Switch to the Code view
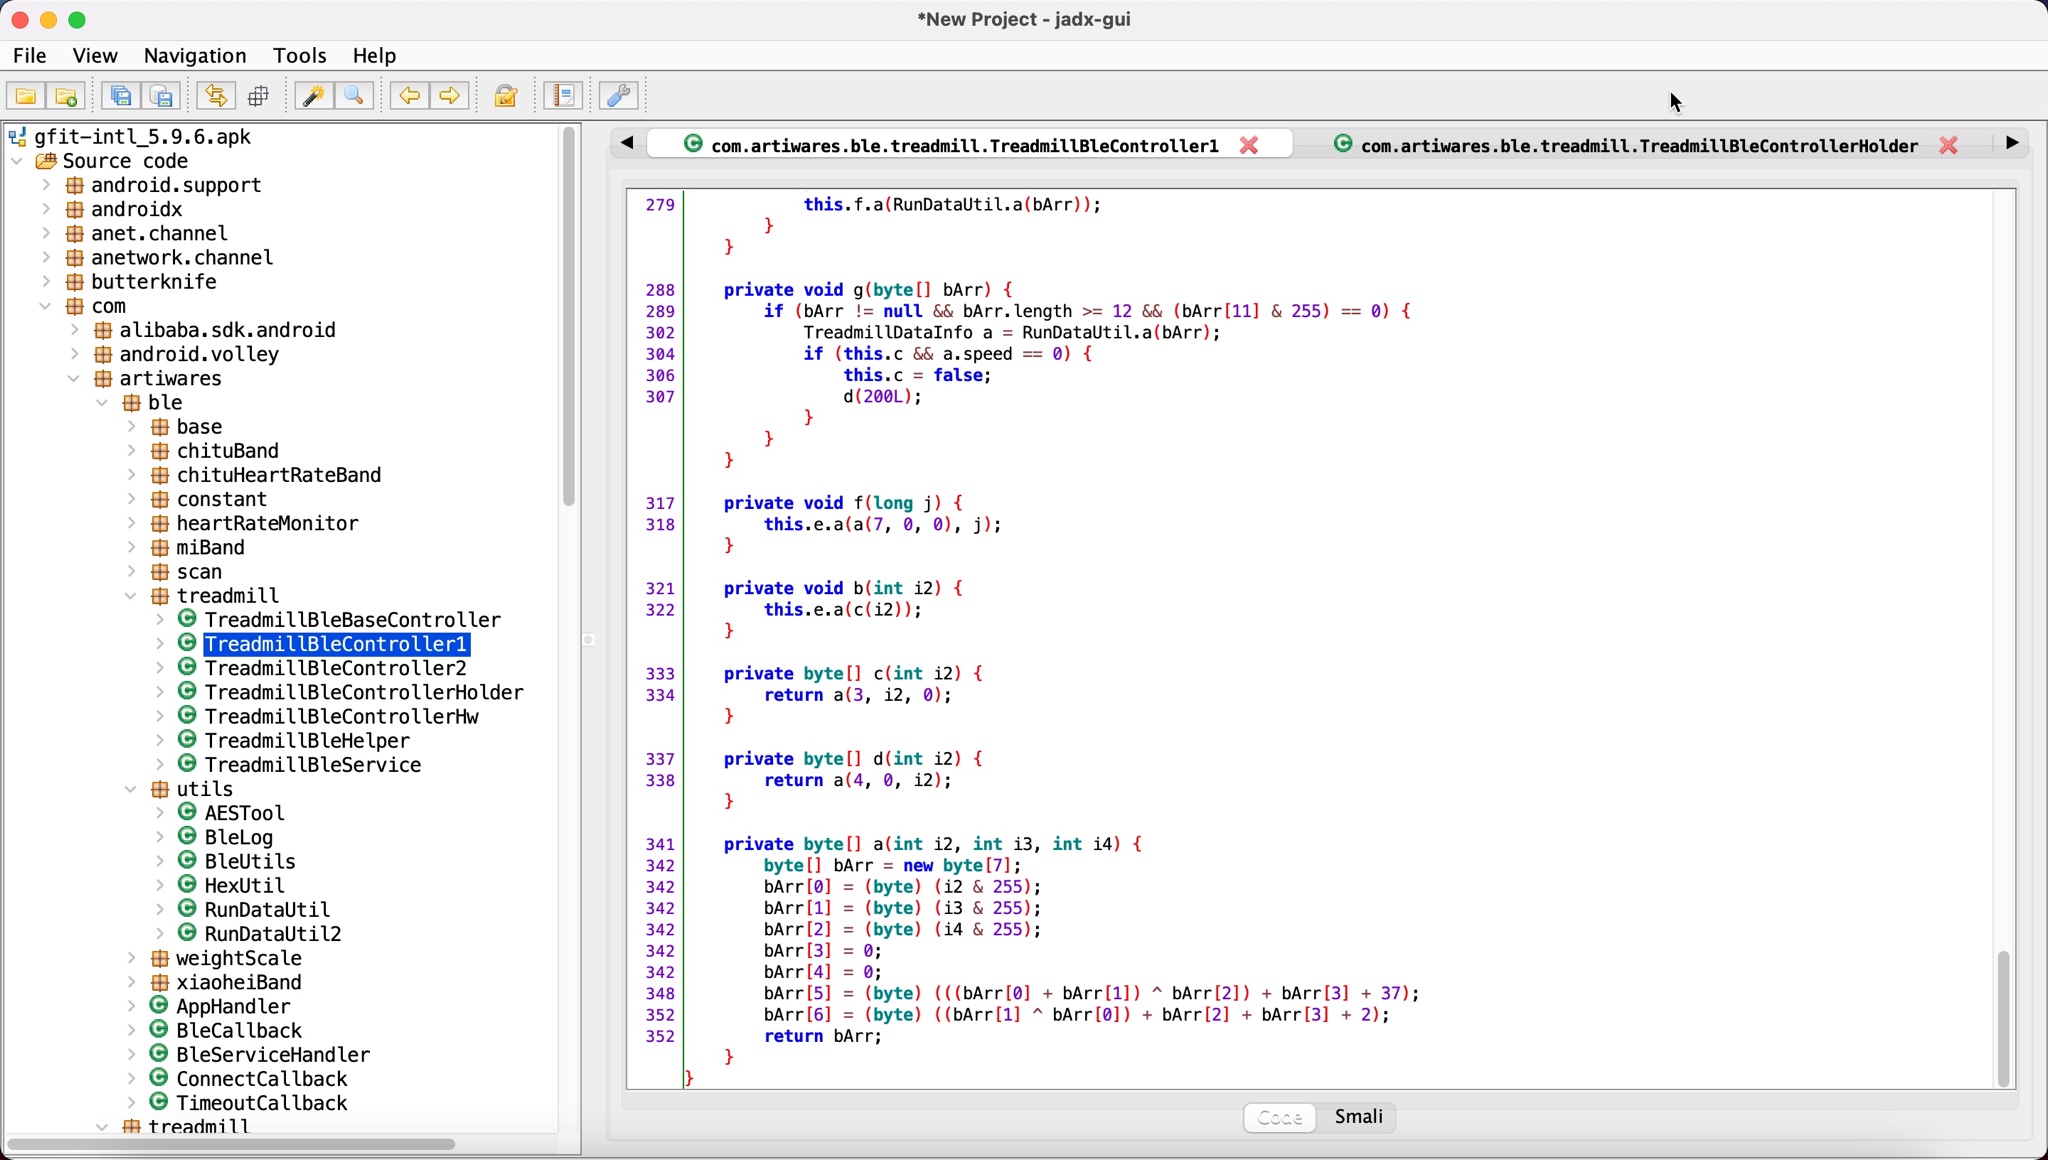The image size is (2048, 1160). pyautogui.click(x=1280, y=1117)
